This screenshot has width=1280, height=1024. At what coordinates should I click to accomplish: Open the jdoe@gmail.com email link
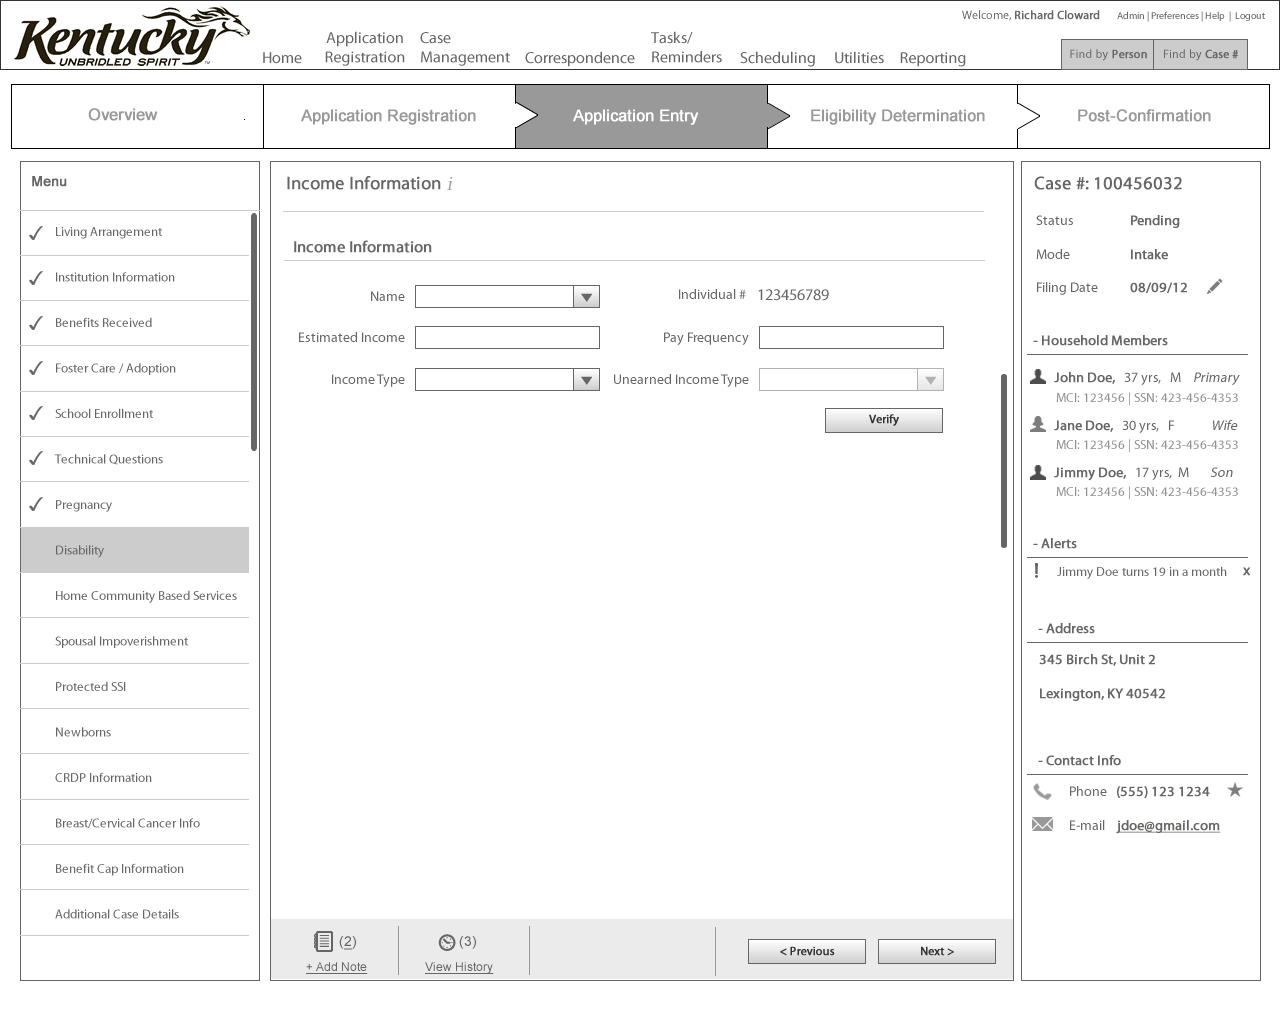tap(1168, 826)
